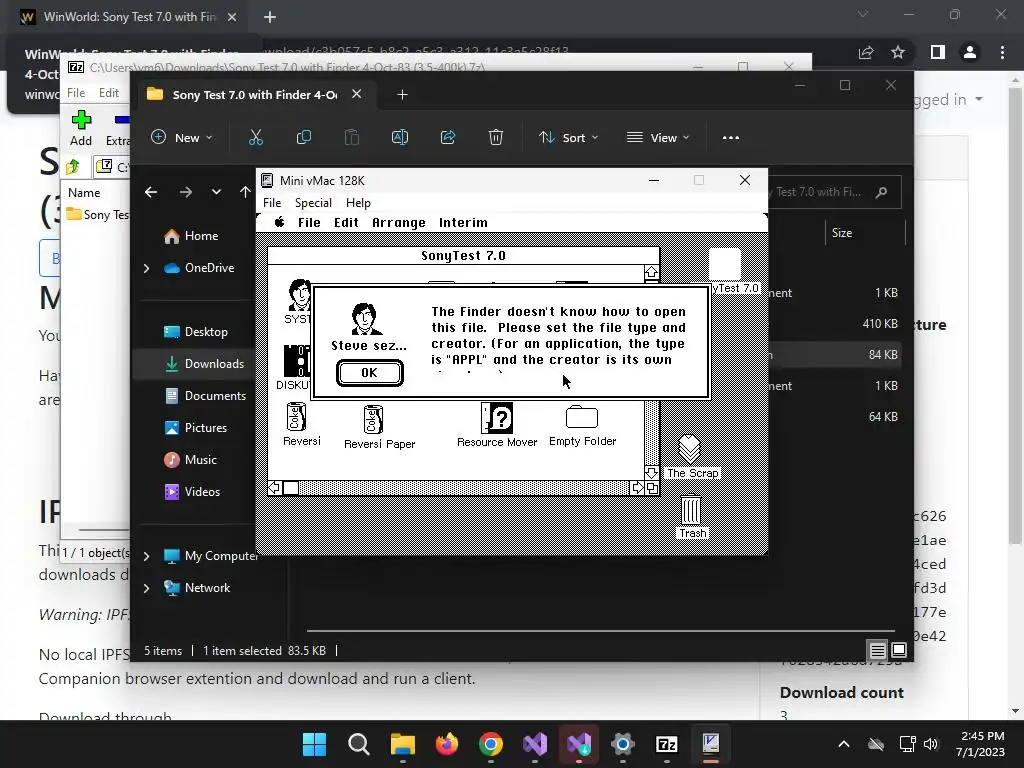Click the Up directory arrow in File Explorer
Screen dimensions: 1024x768
(x=245, y=192)
